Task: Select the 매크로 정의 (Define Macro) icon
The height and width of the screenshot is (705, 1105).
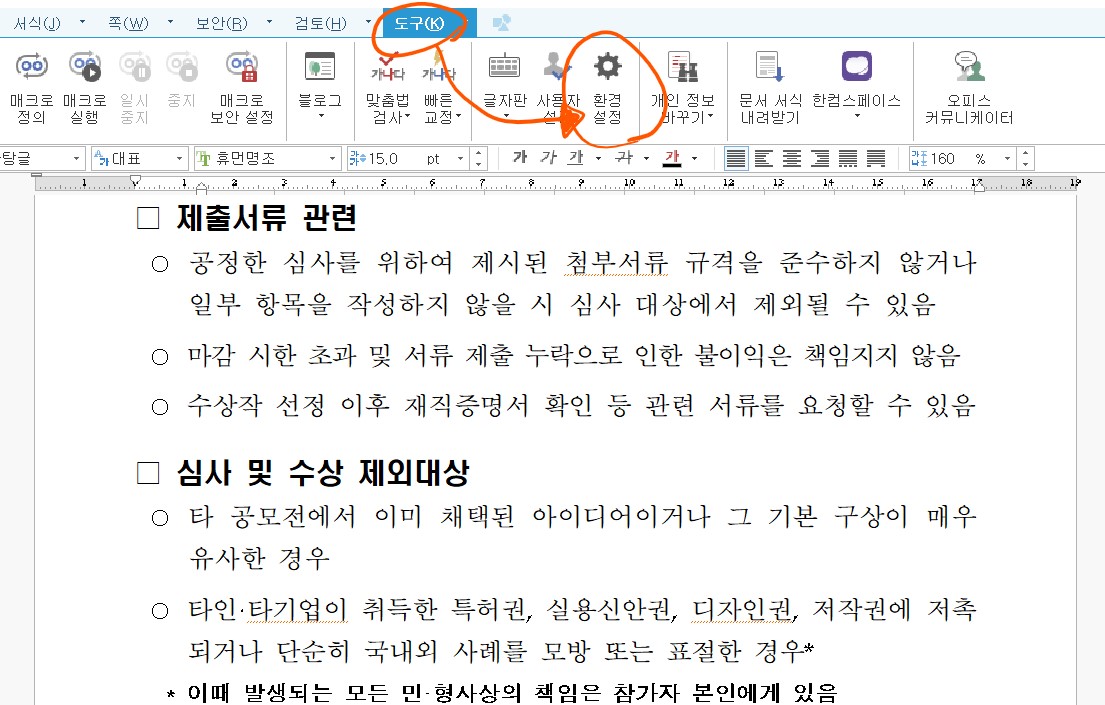Action: coord(30,85)
